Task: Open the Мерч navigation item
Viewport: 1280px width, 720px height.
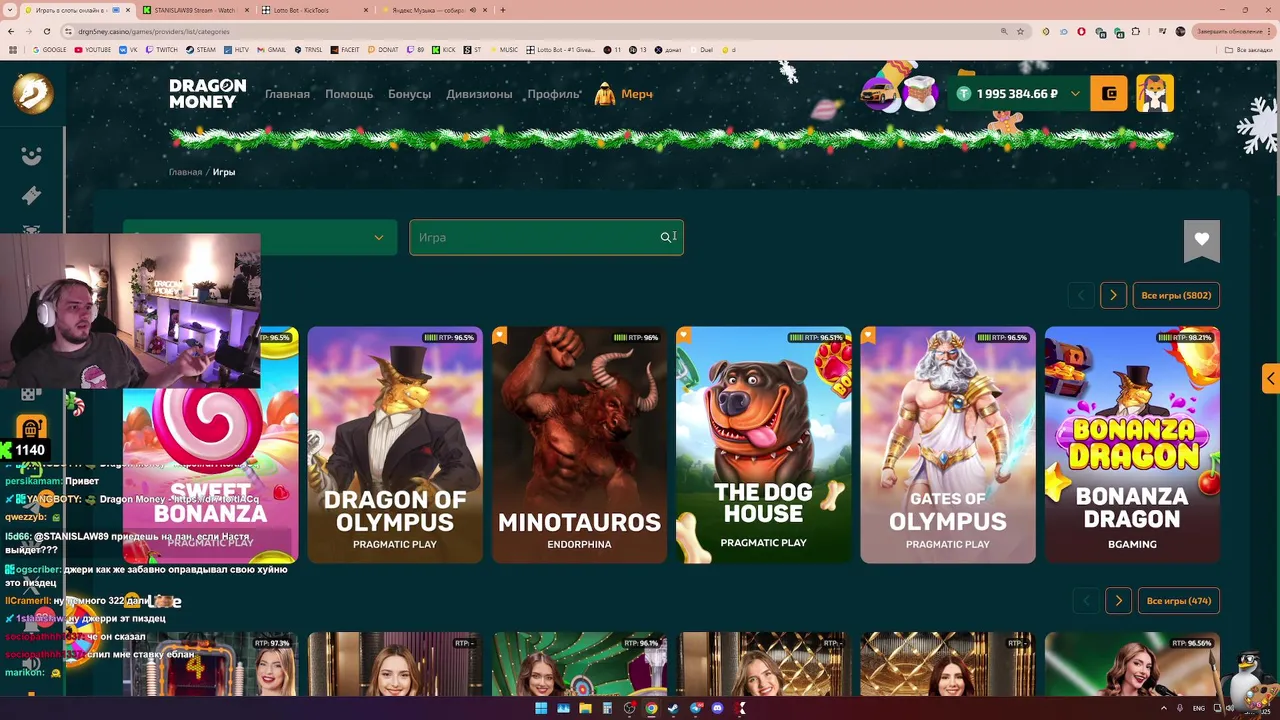Action: click(x=637, y=94)
